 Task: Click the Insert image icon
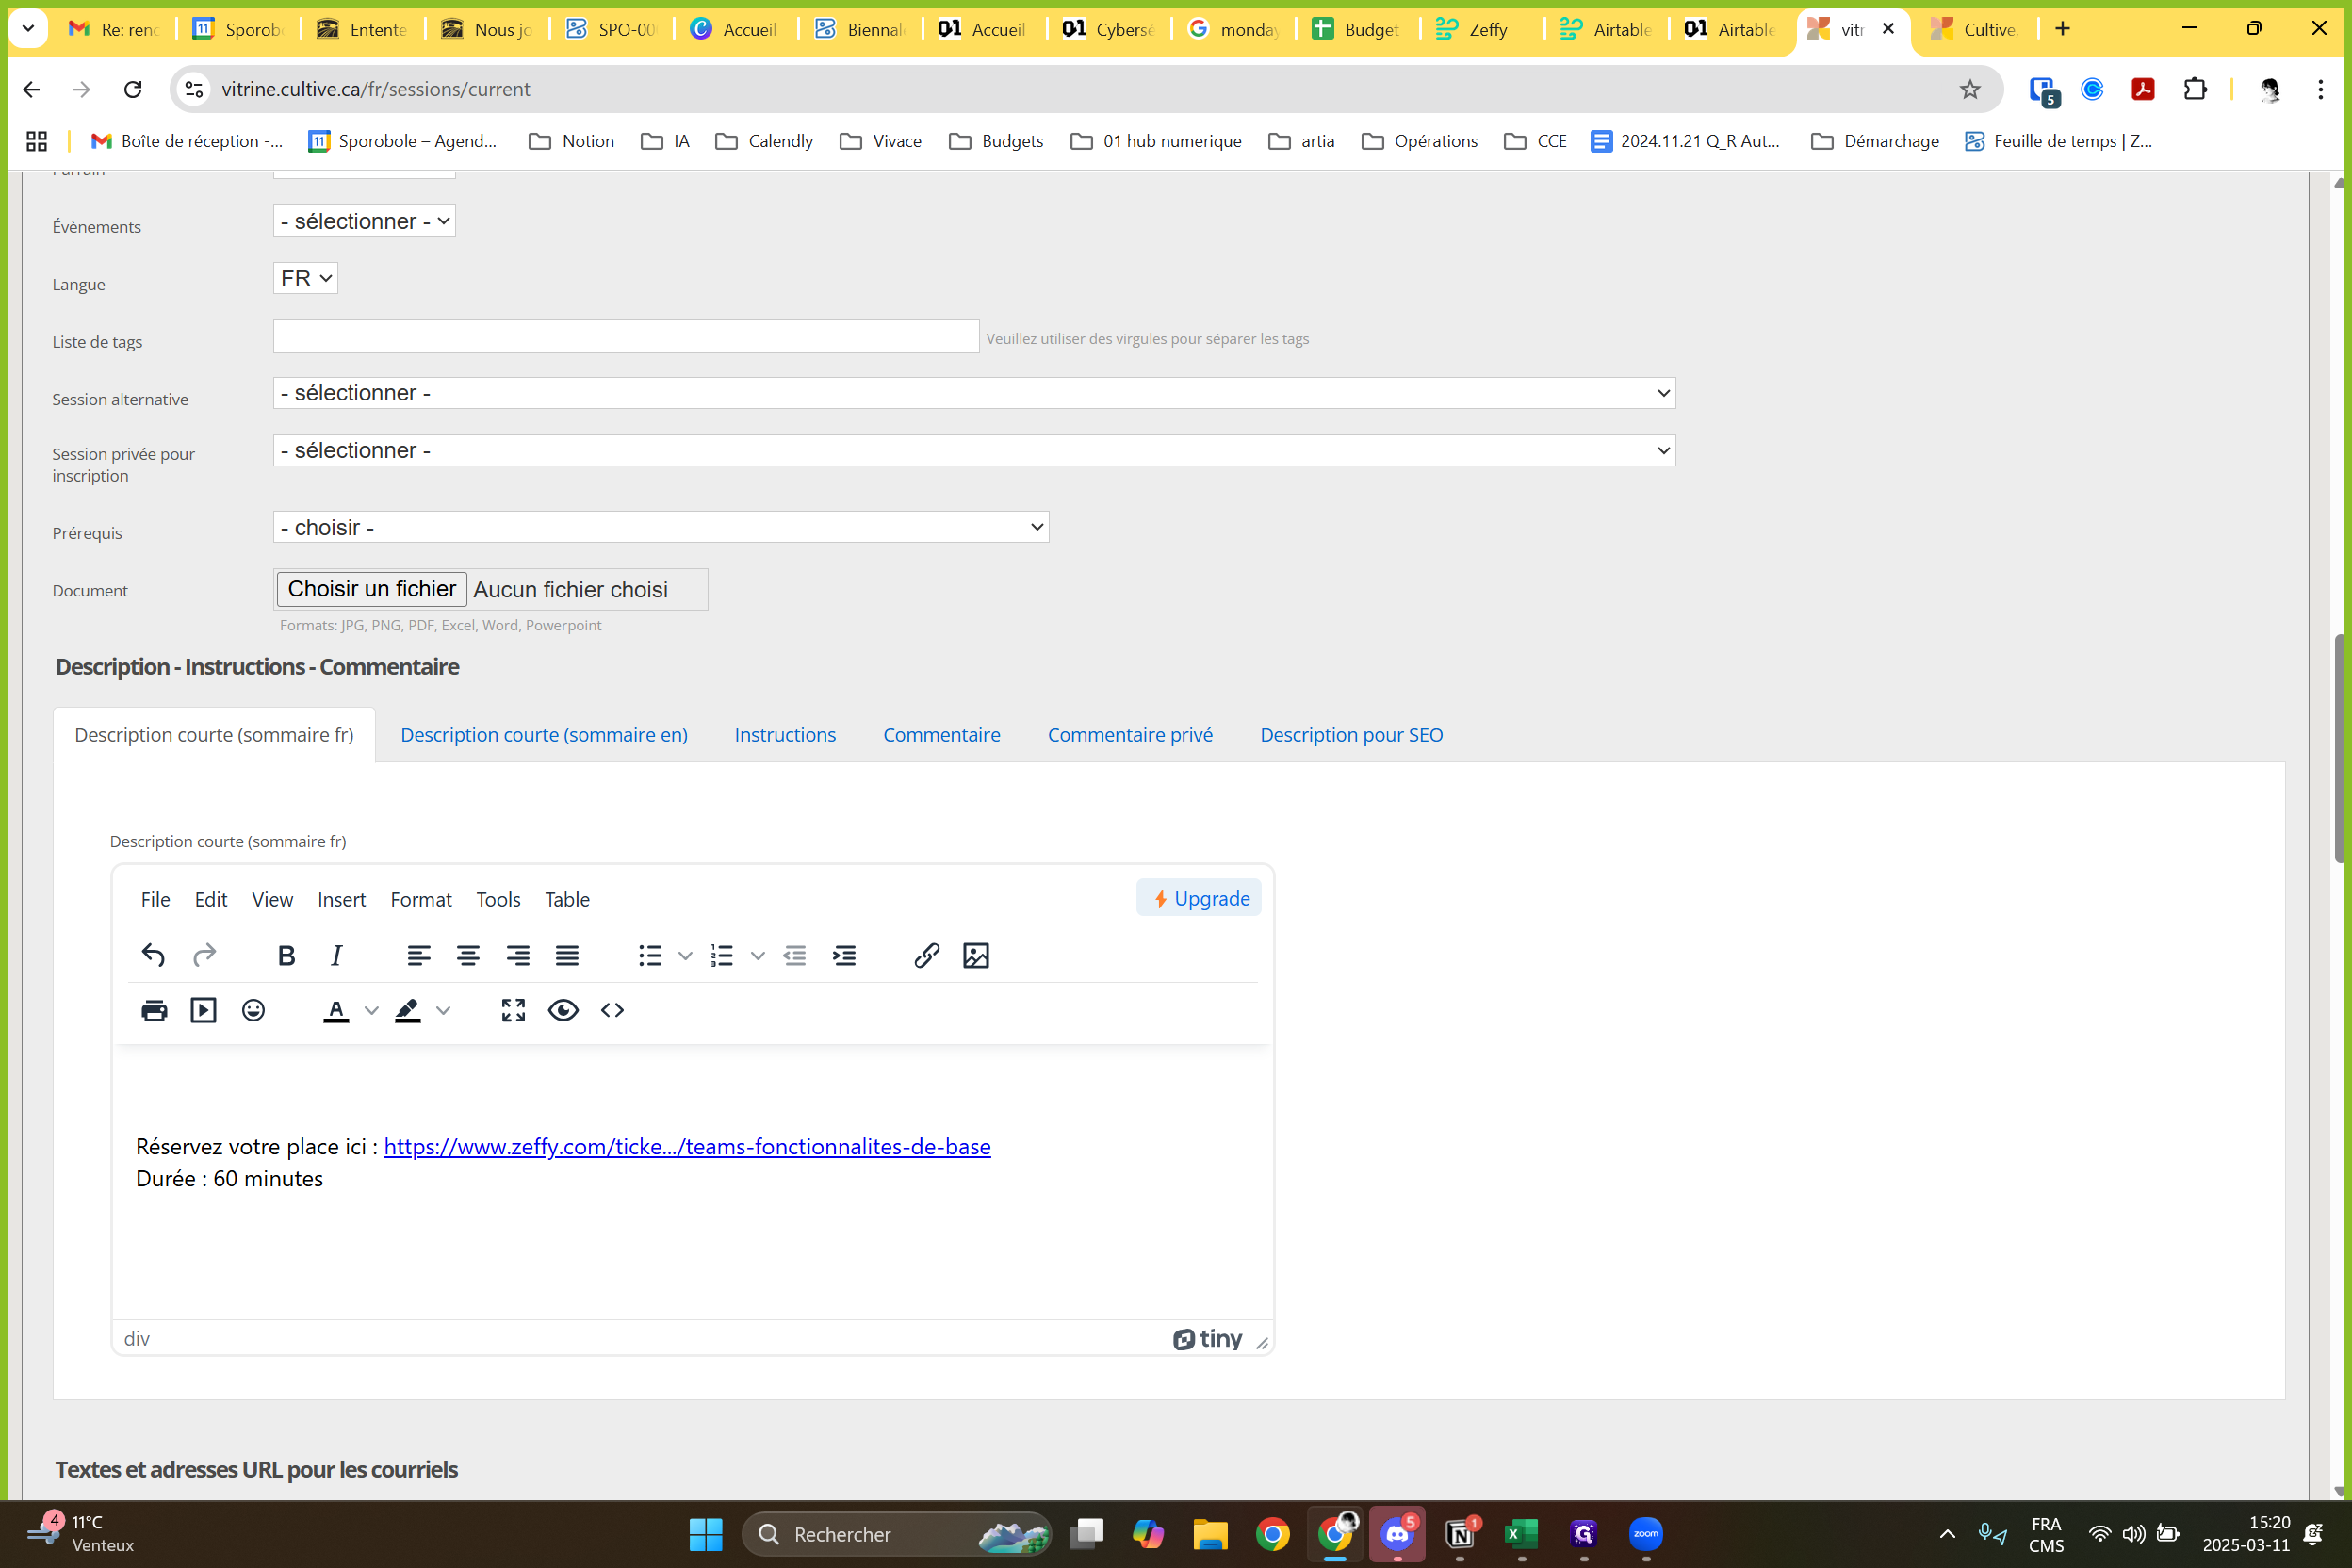point(975,955)
